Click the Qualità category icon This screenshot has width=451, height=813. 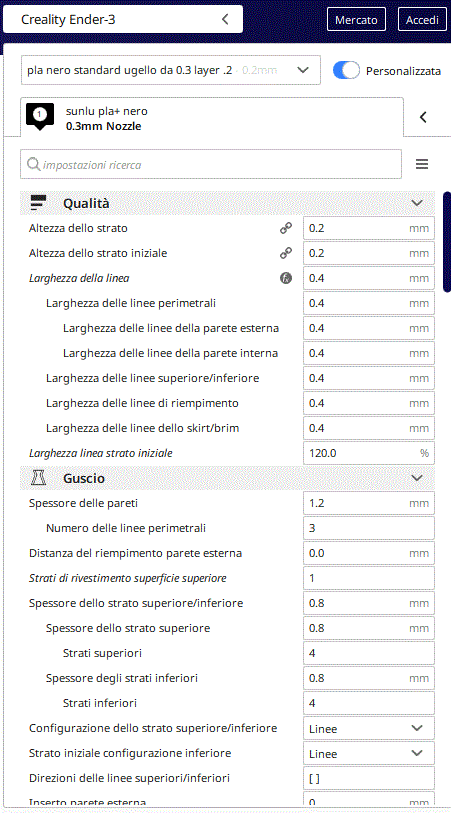(39, 203)
